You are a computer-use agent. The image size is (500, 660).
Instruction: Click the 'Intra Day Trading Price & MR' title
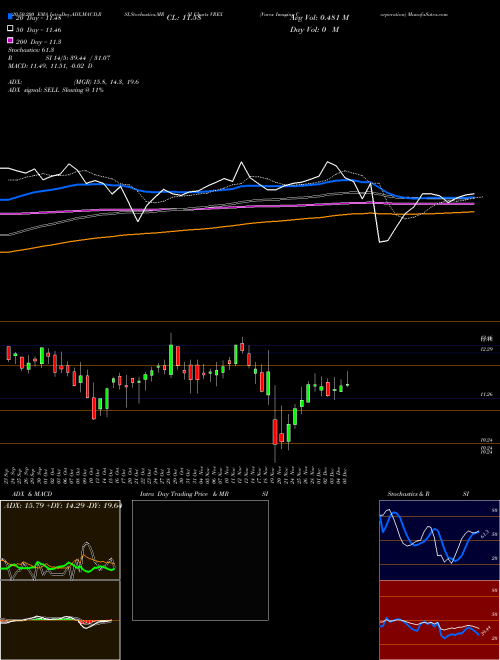[x=184, y=494]
